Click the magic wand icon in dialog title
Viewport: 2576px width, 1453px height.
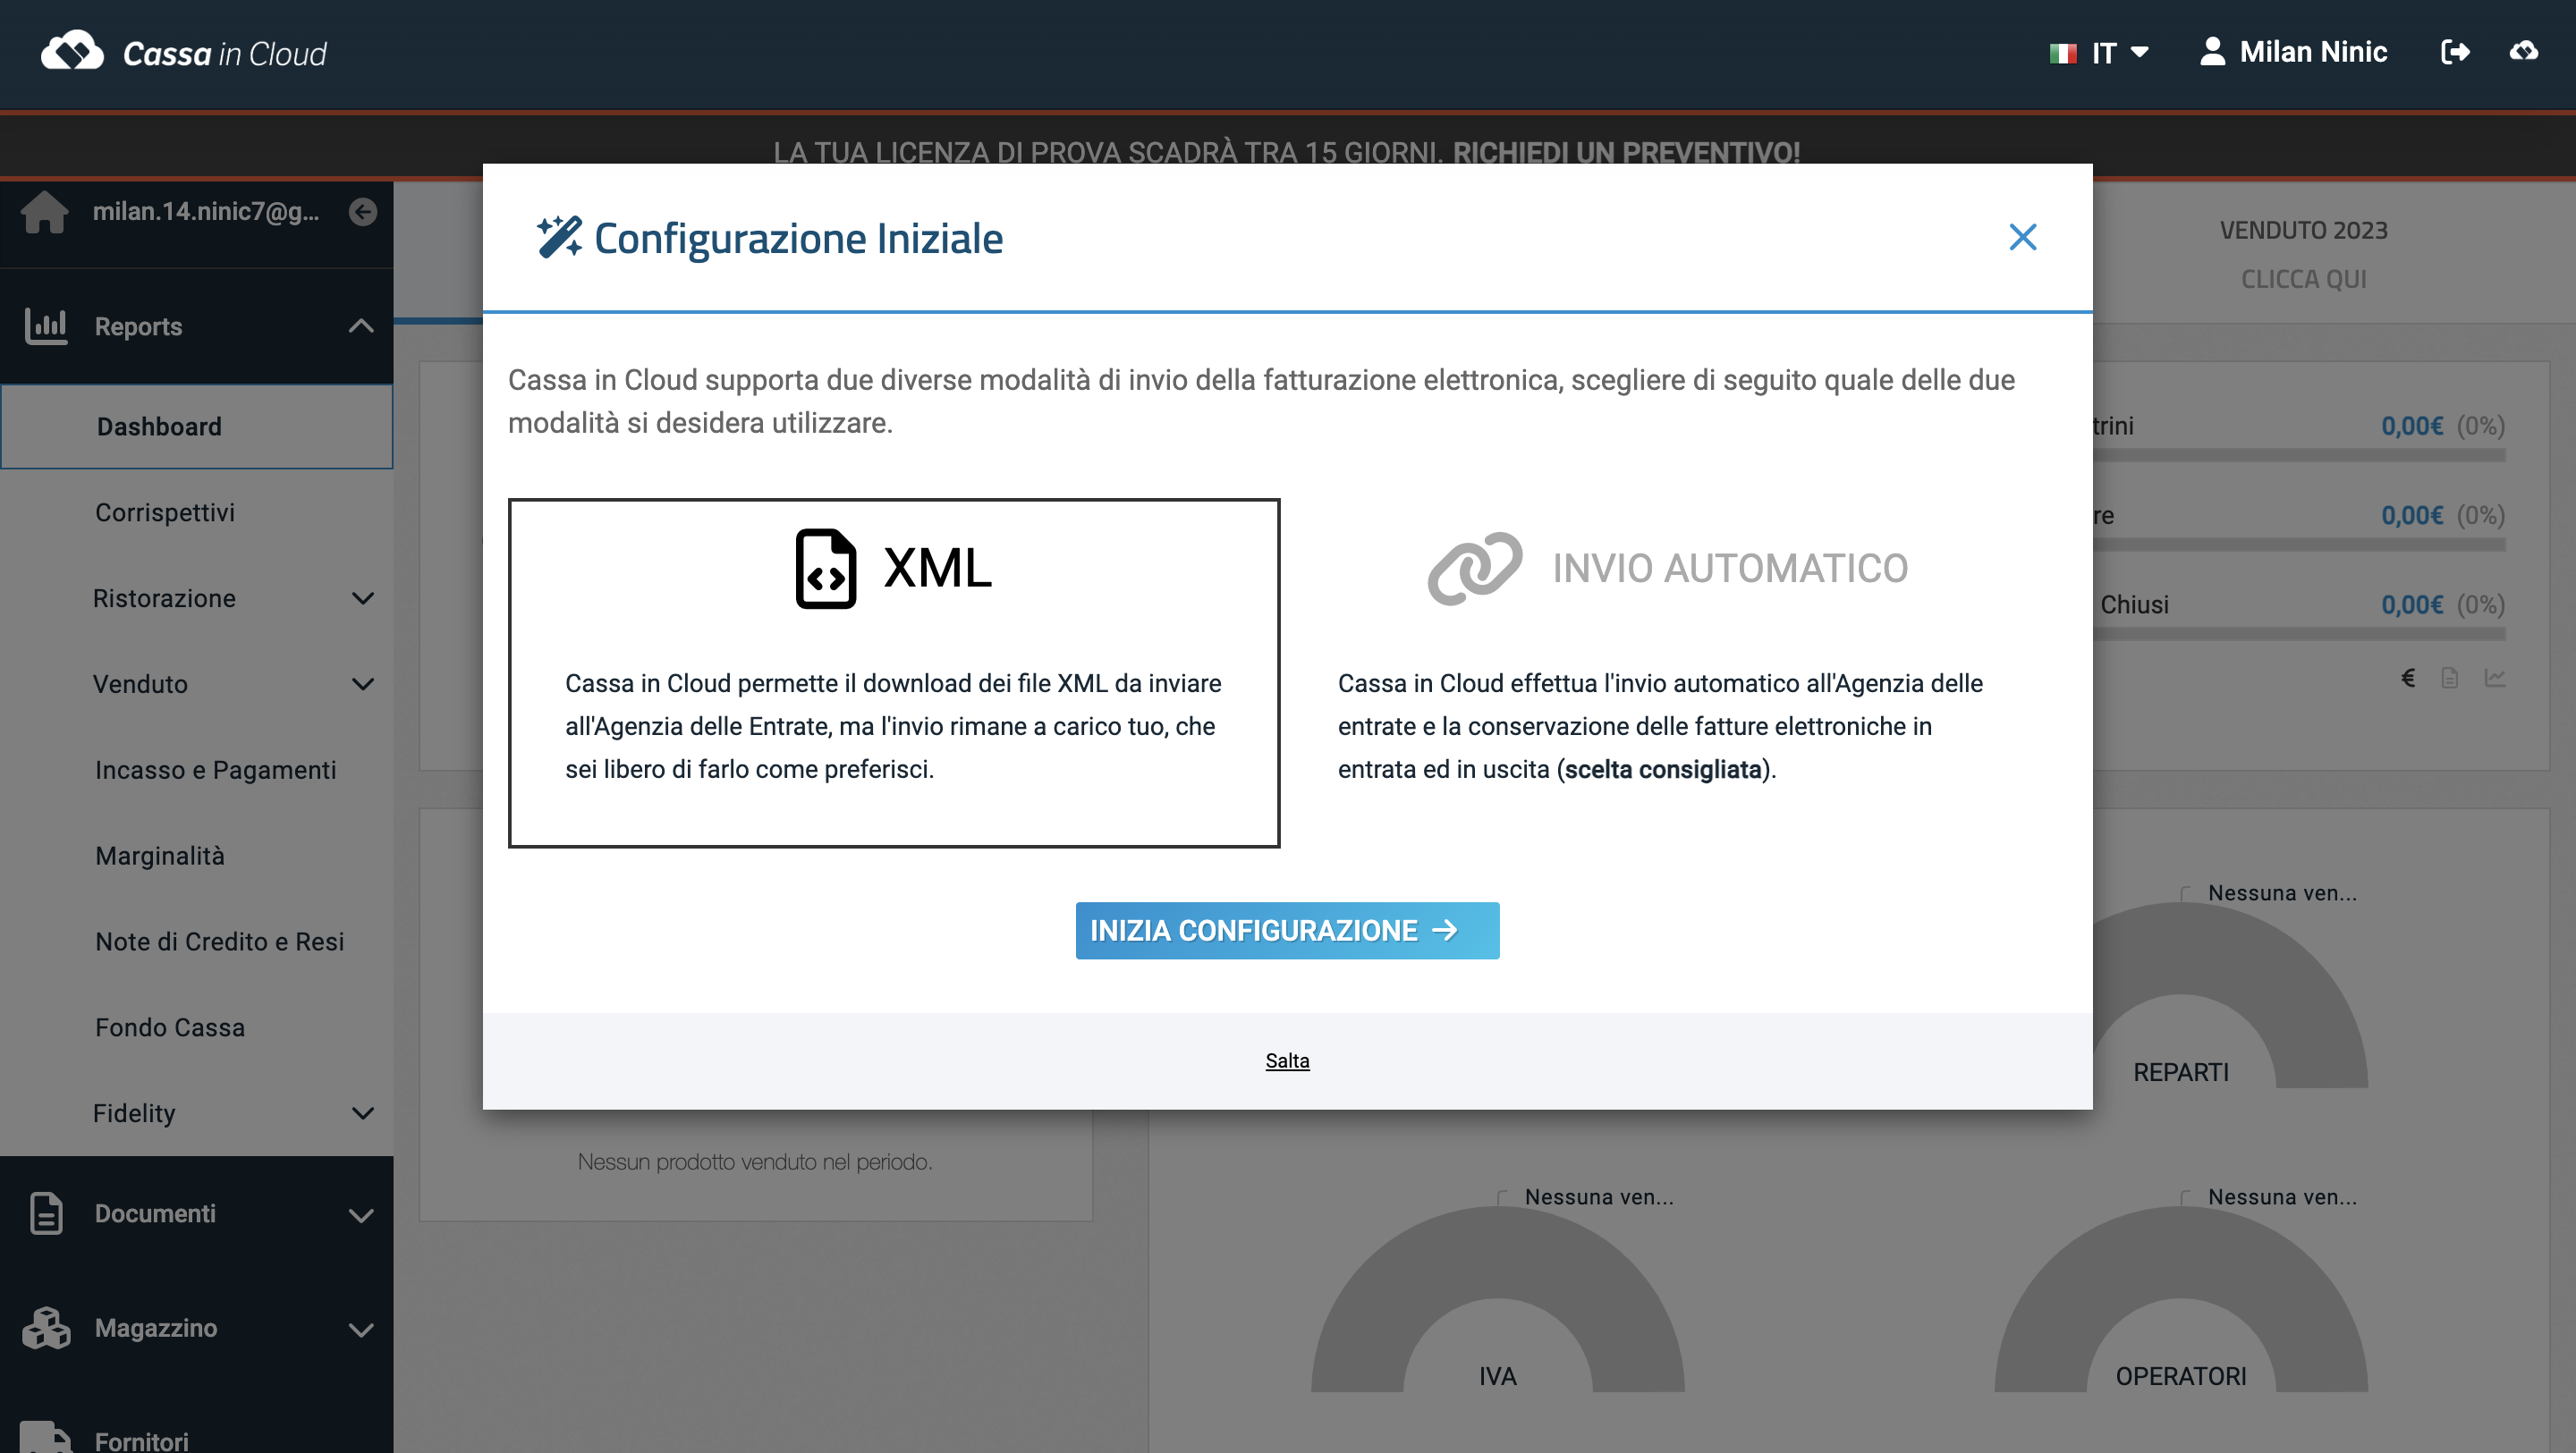coord(559,237)
